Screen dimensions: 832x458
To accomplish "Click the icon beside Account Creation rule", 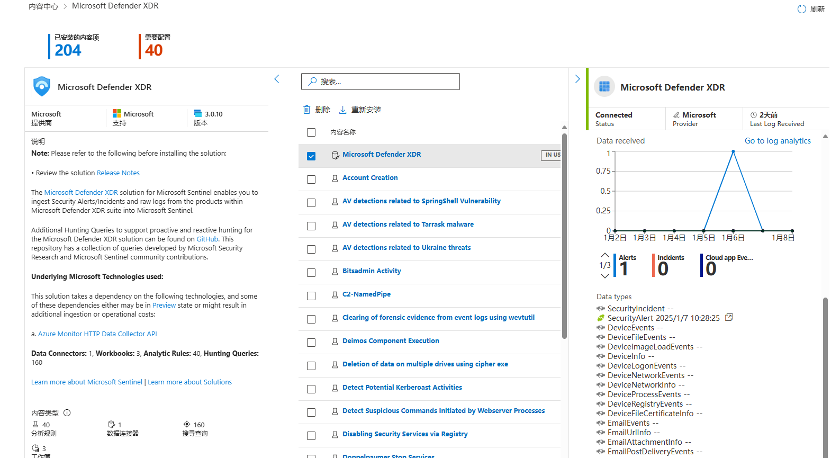I will [335, 178].
